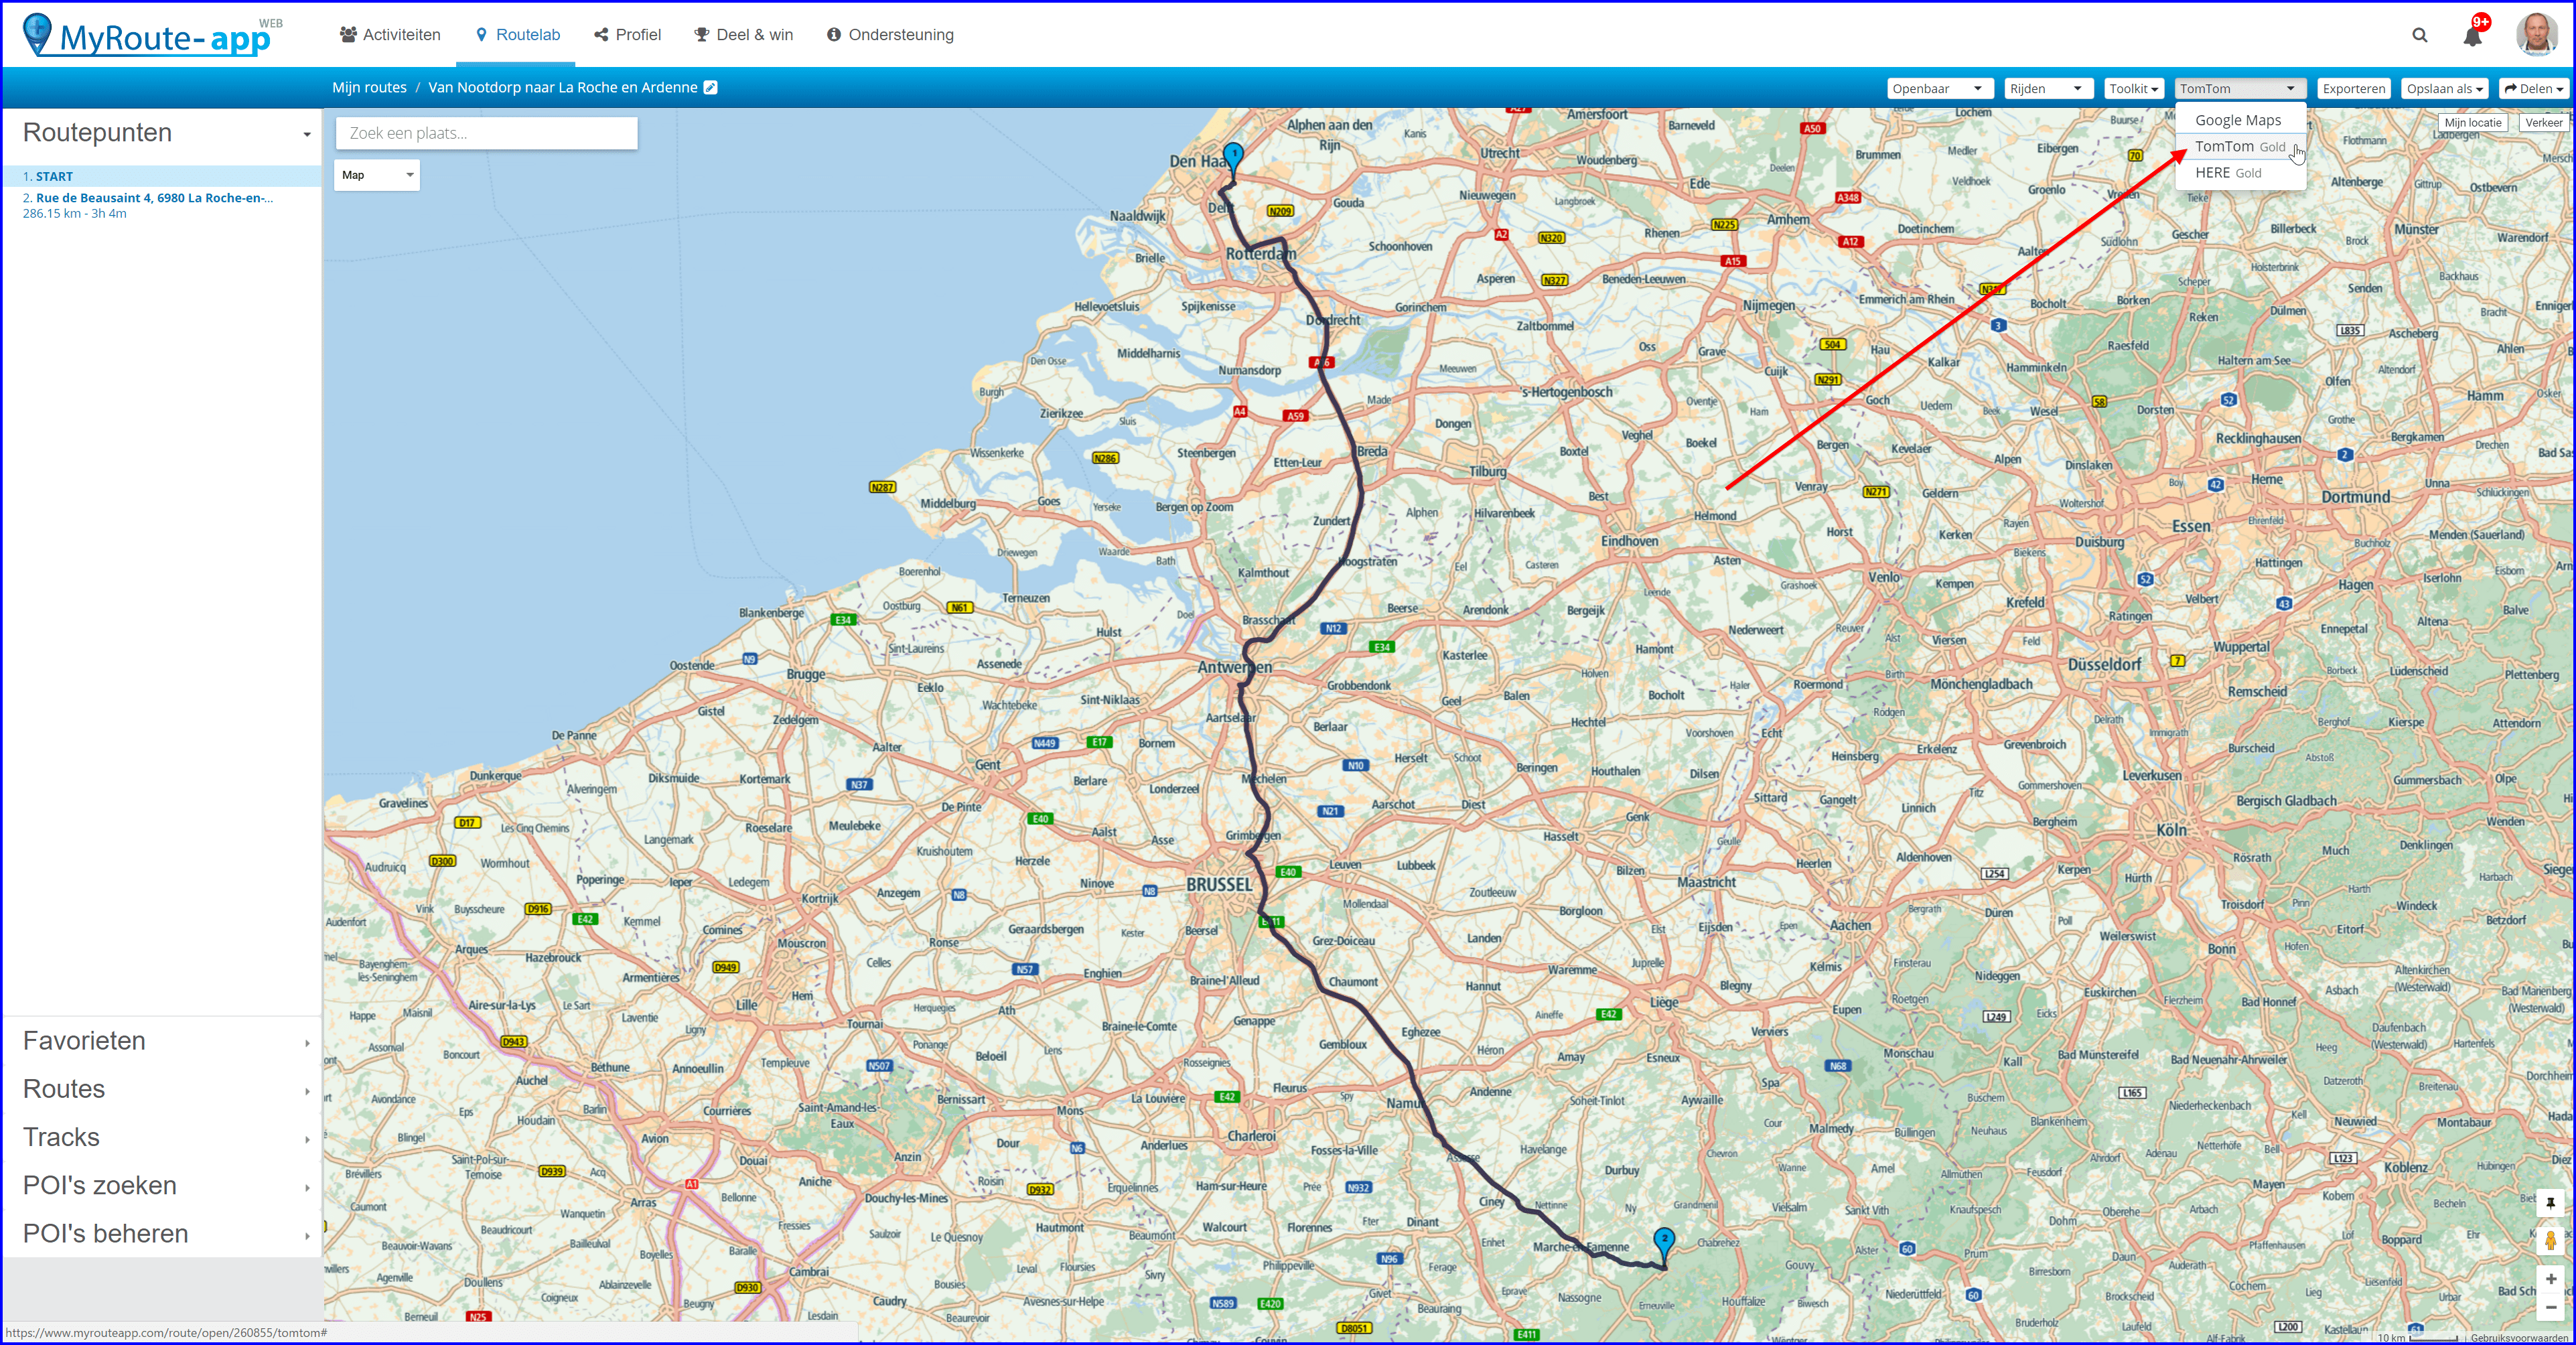This screenshot has width=2576, height=1345.
Task: Click the search magnifier icon
Action: pyautogui.click(x=2419, y=35)
